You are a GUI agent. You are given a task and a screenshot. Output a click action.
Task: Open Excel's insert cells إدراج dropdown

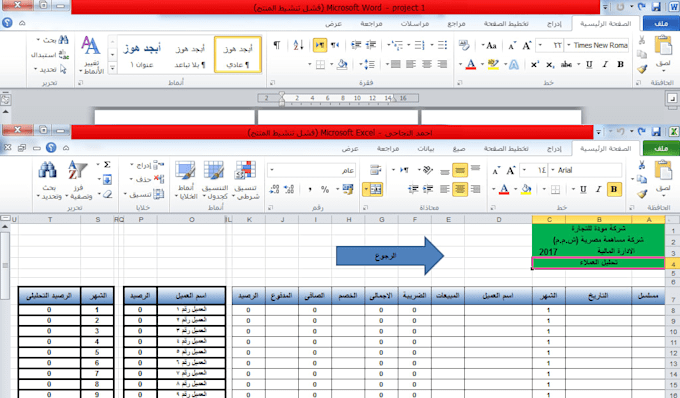click(x=147, y=165)
